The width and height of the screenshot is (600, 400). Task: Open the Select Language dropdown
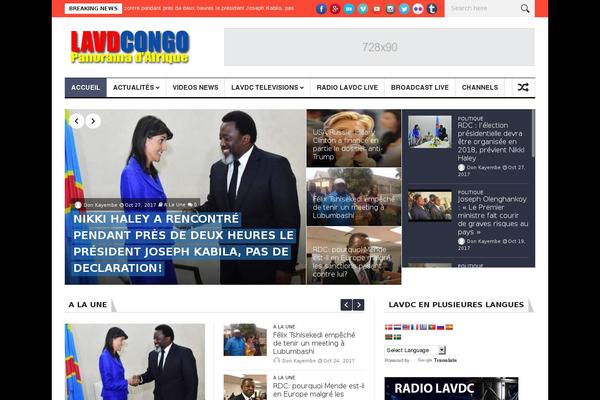415,350
